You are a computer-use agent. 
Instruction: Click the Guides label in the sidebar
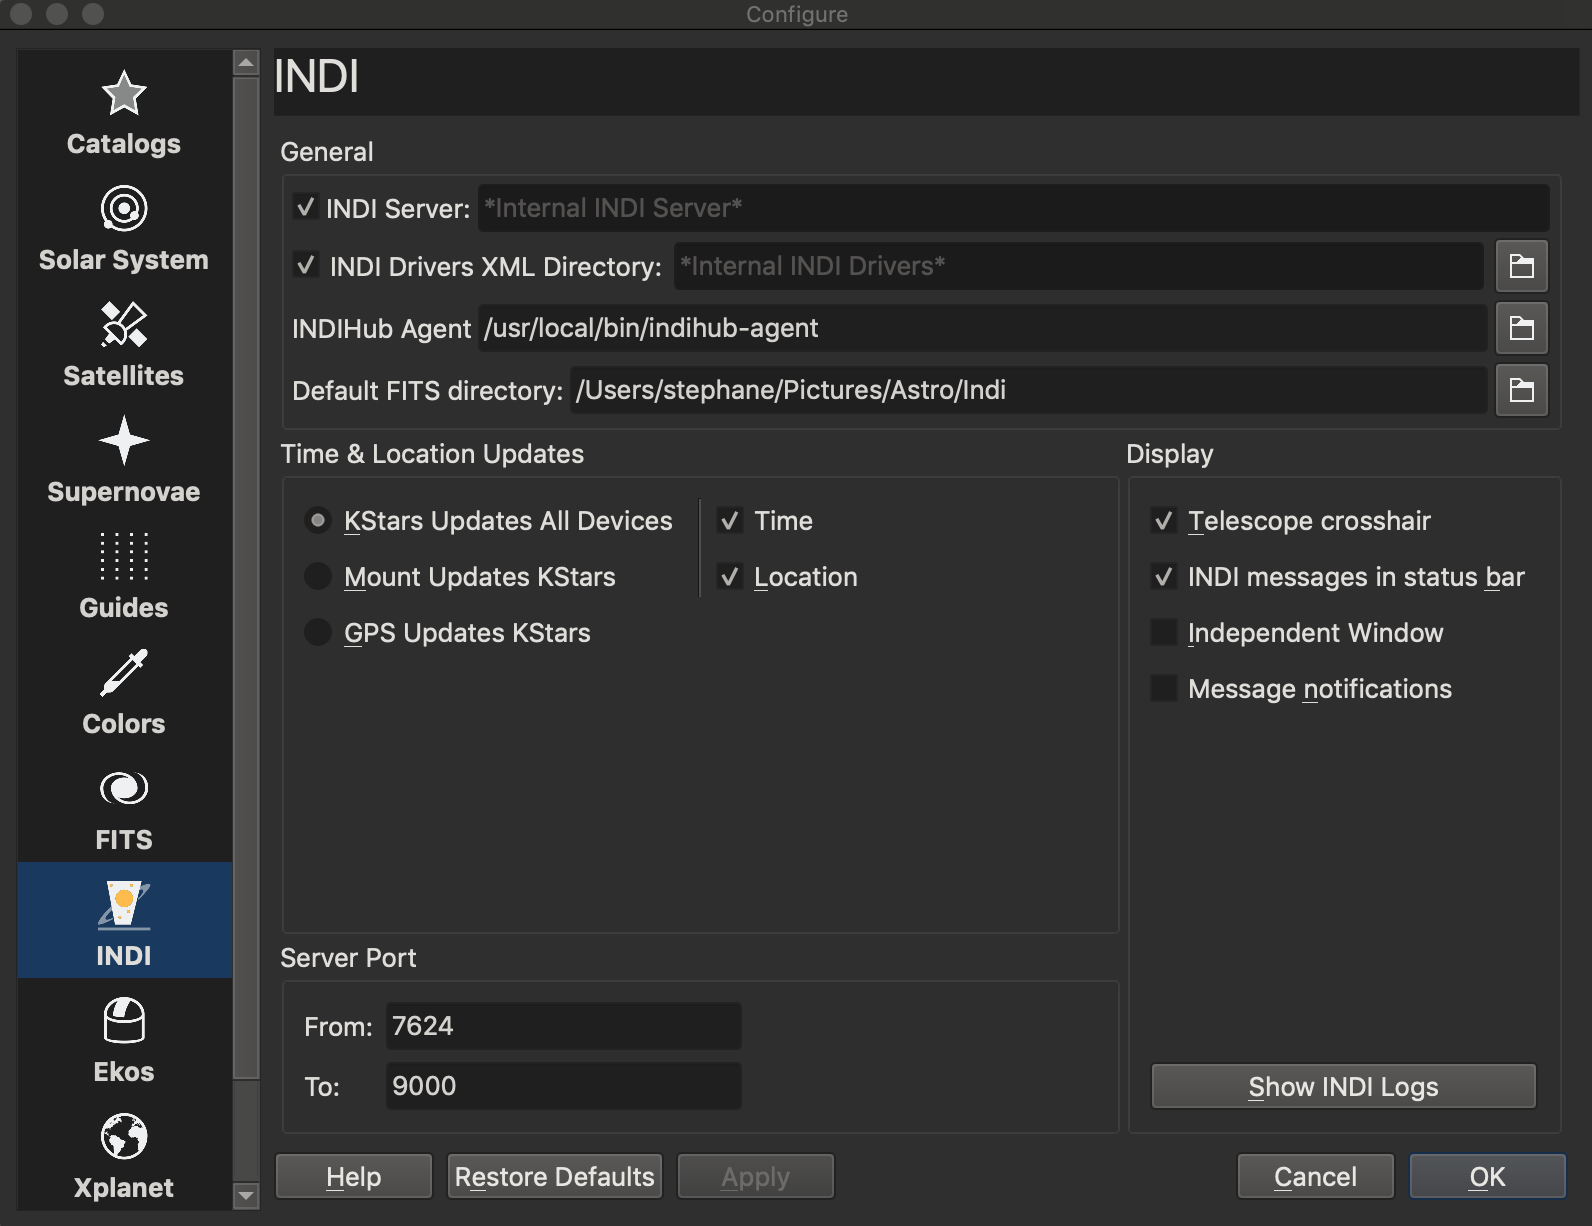point(124,608)
